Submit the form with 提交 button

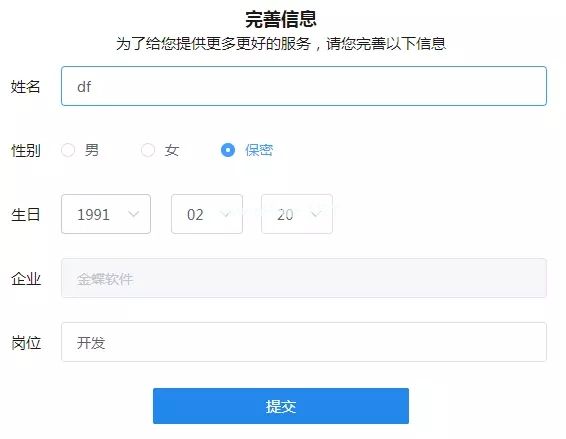(x=281, y=406)
